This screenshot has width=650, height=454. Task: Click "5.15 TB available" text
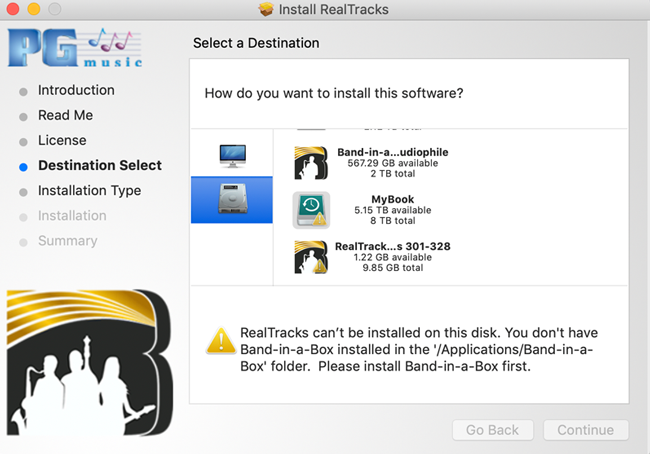click(393, 210)
